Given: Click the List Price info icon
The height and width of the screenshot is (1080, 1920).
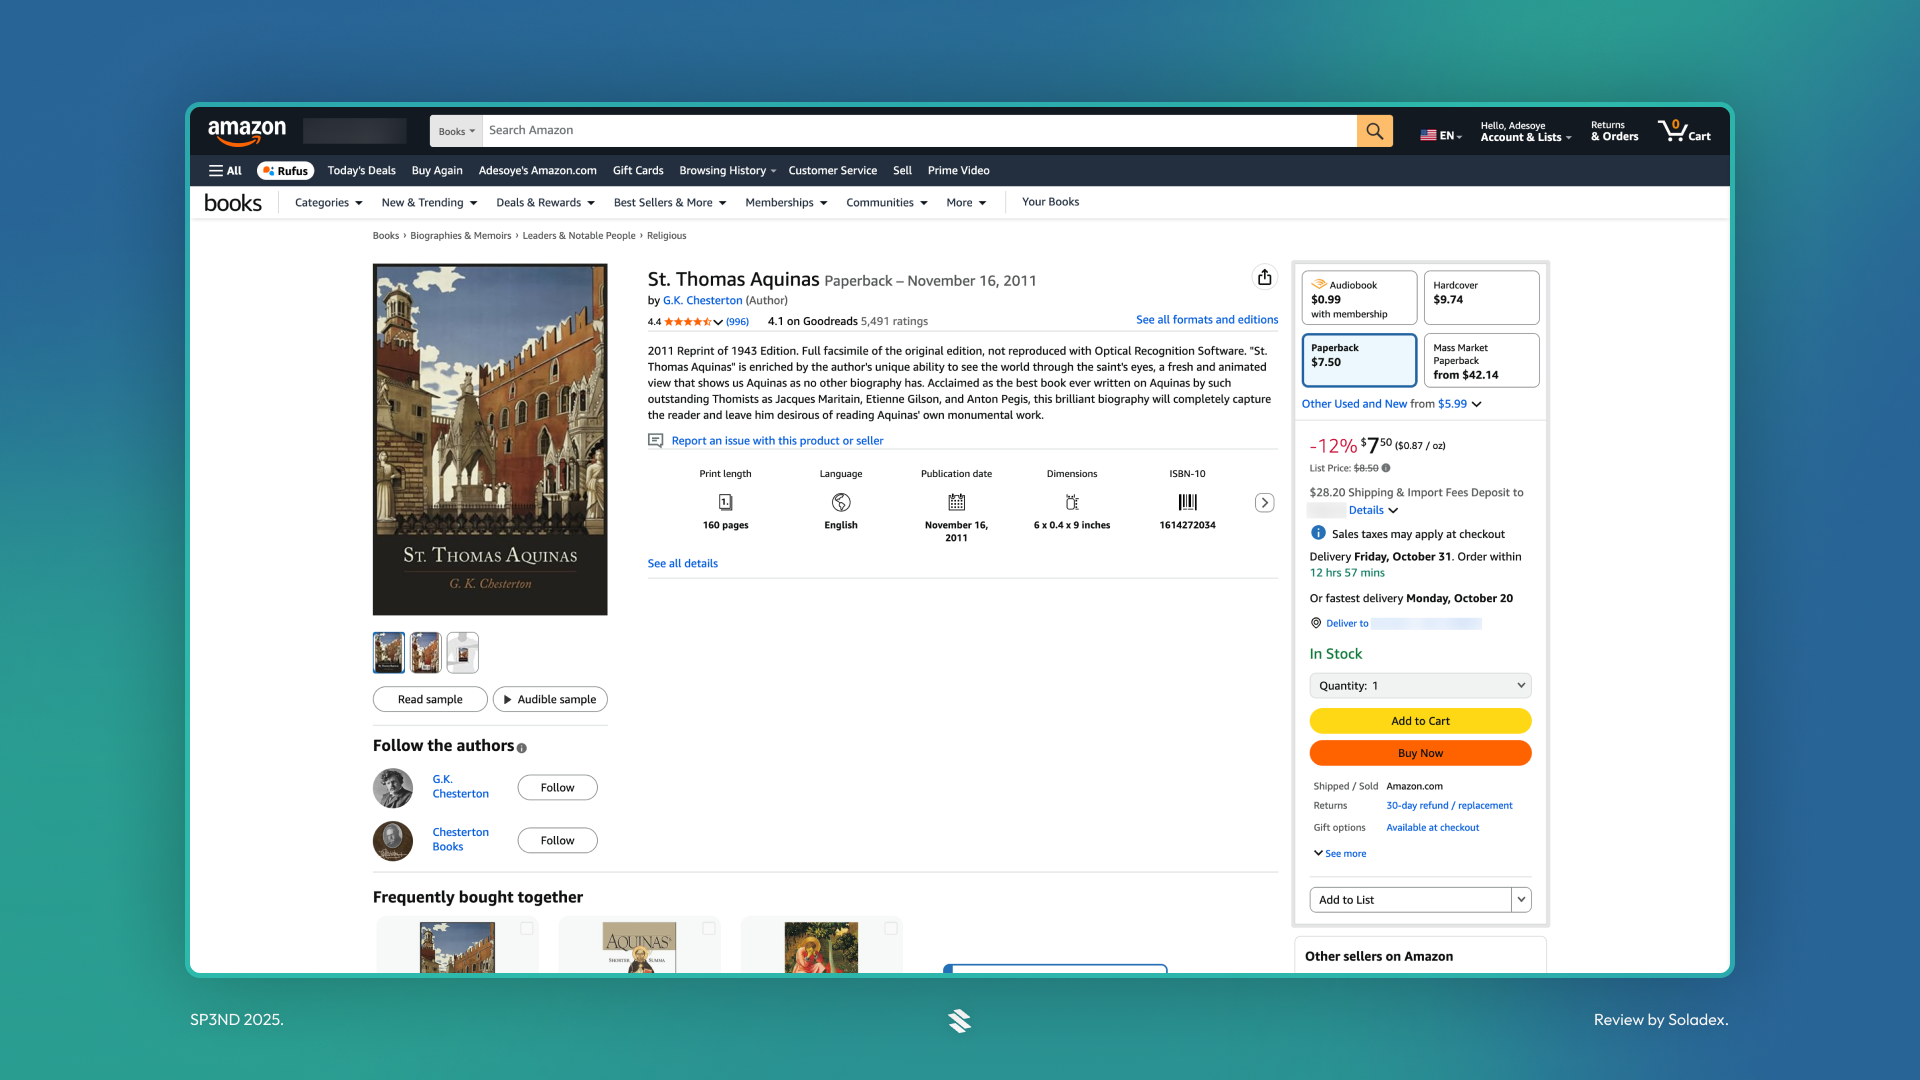Looking at the screenshot, I should tap(1386, 468).
